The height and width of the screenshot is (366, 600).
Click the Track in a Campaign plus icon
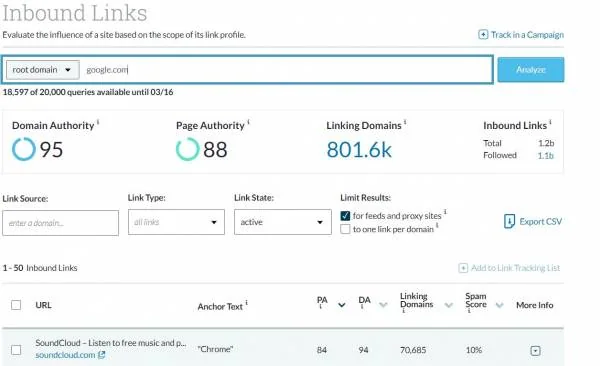tap(483, 35)
